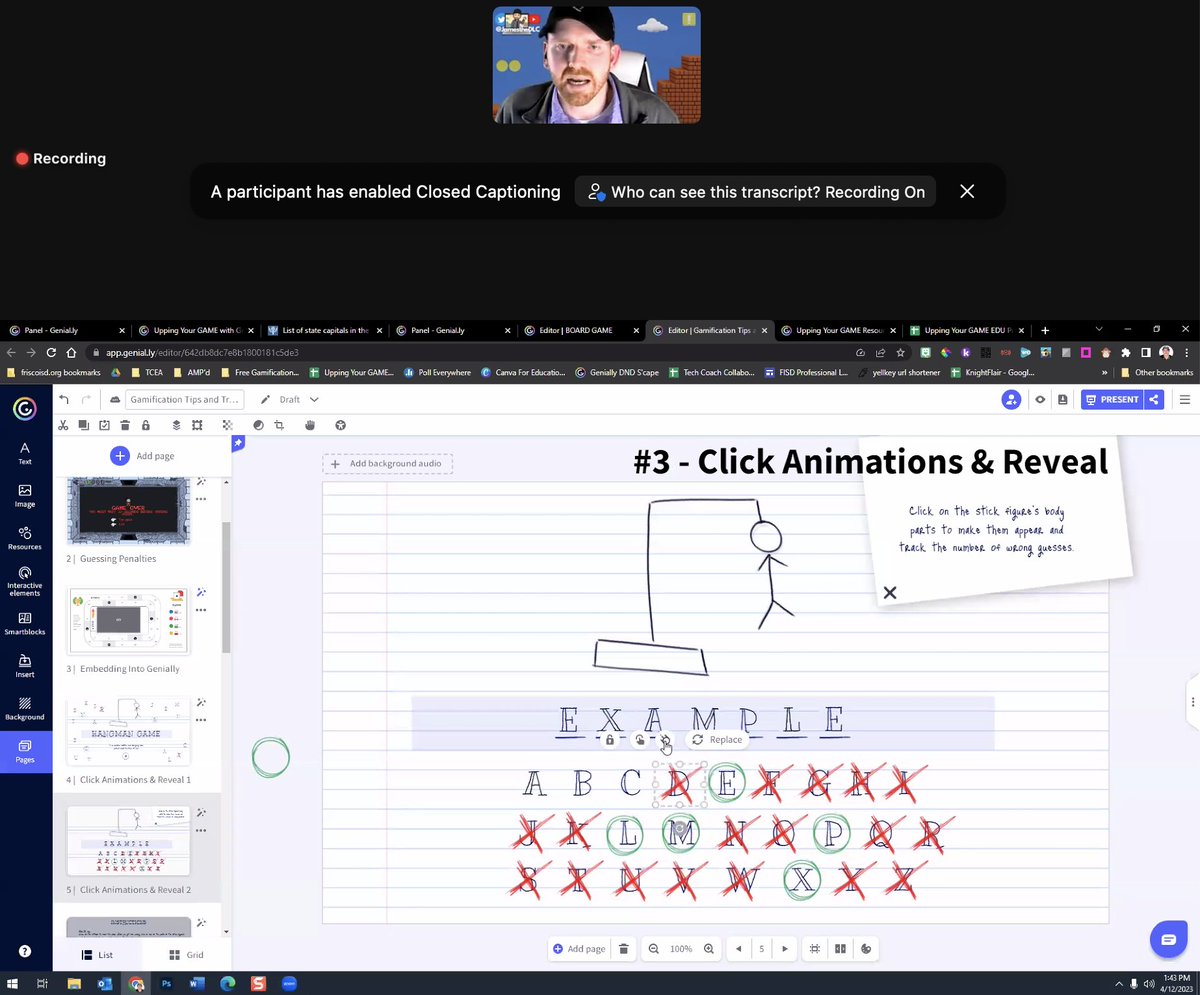Screen dimensions: 1200x995
Task: Open the Image panel in sidebar
Action: point(25,496)
